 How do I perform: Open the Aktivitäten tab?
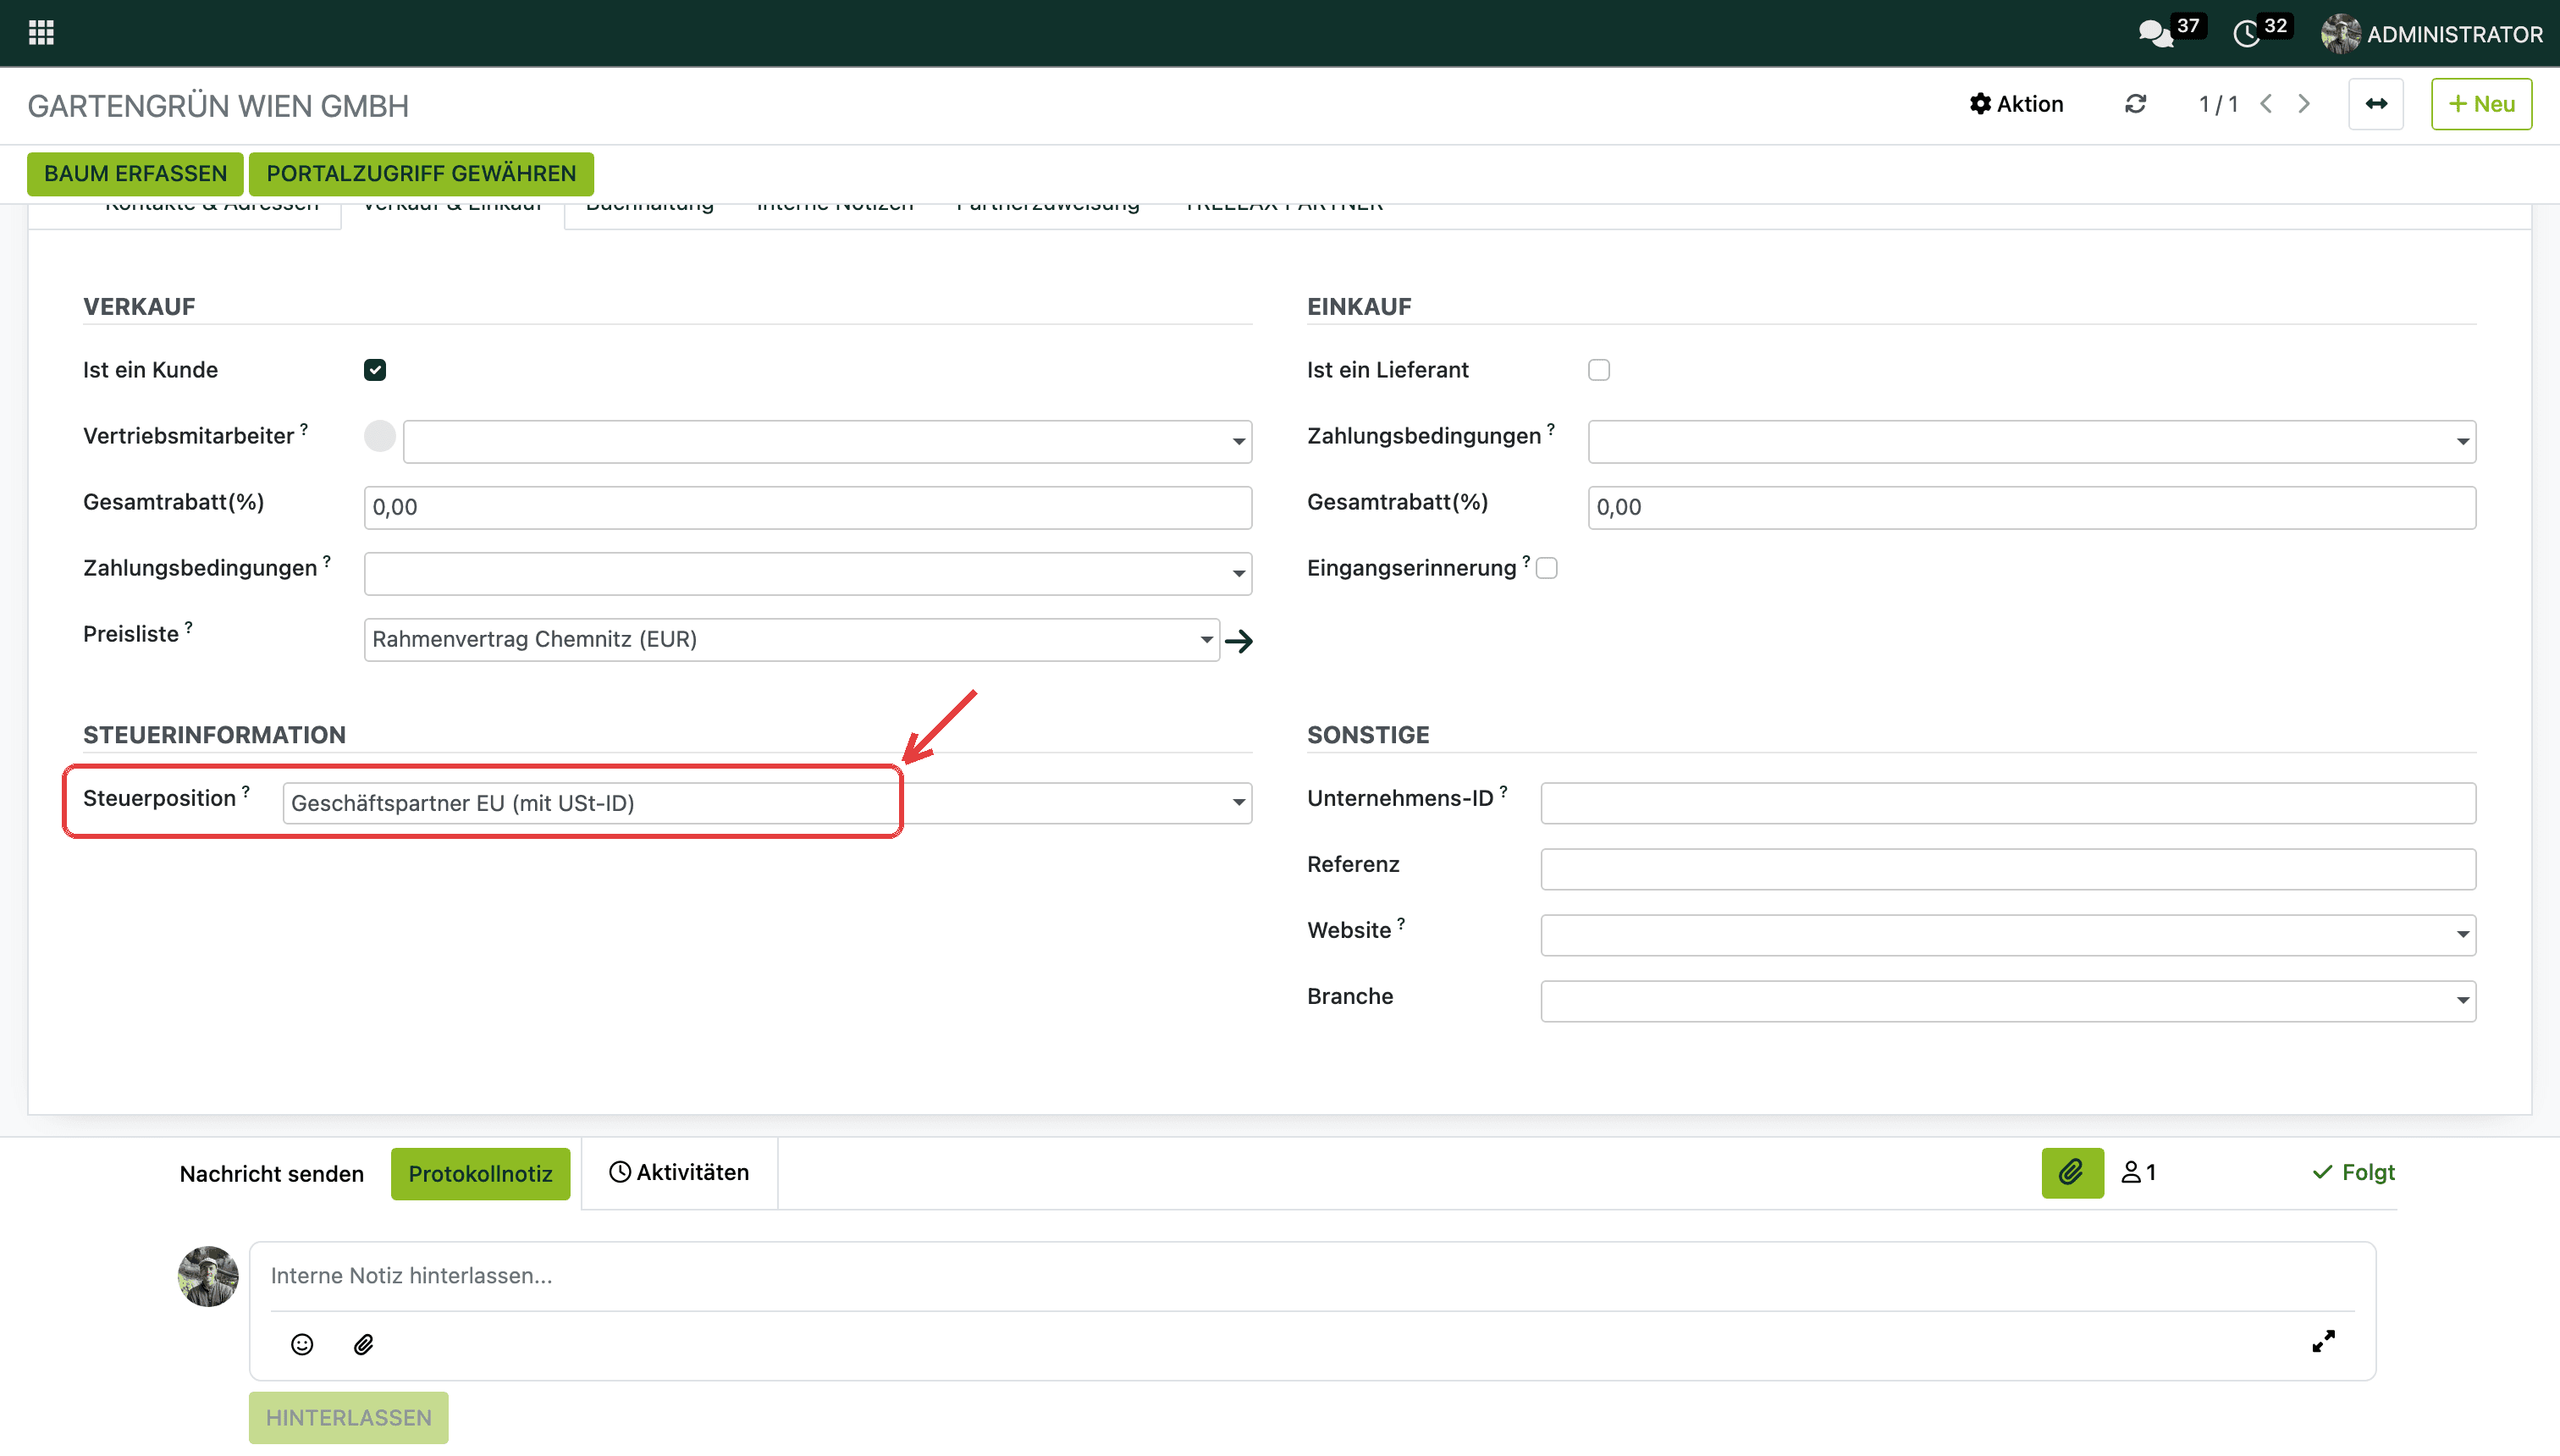[x=679, y=1172]
